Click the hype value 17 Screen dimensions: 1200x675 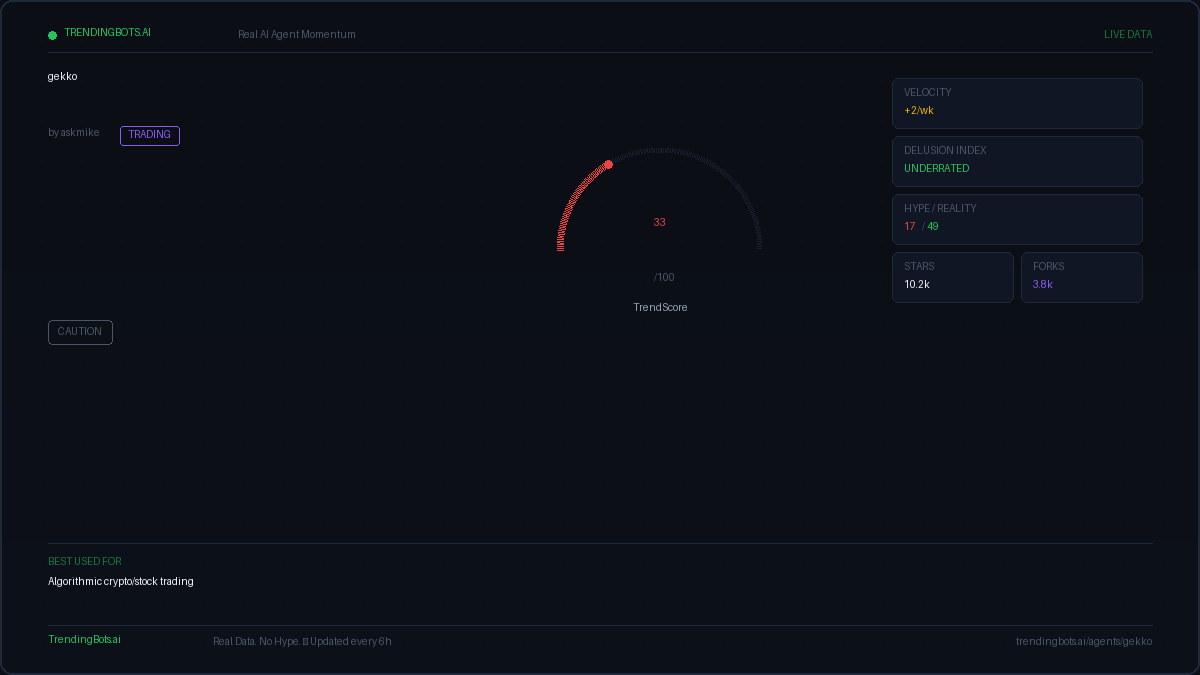910,227
